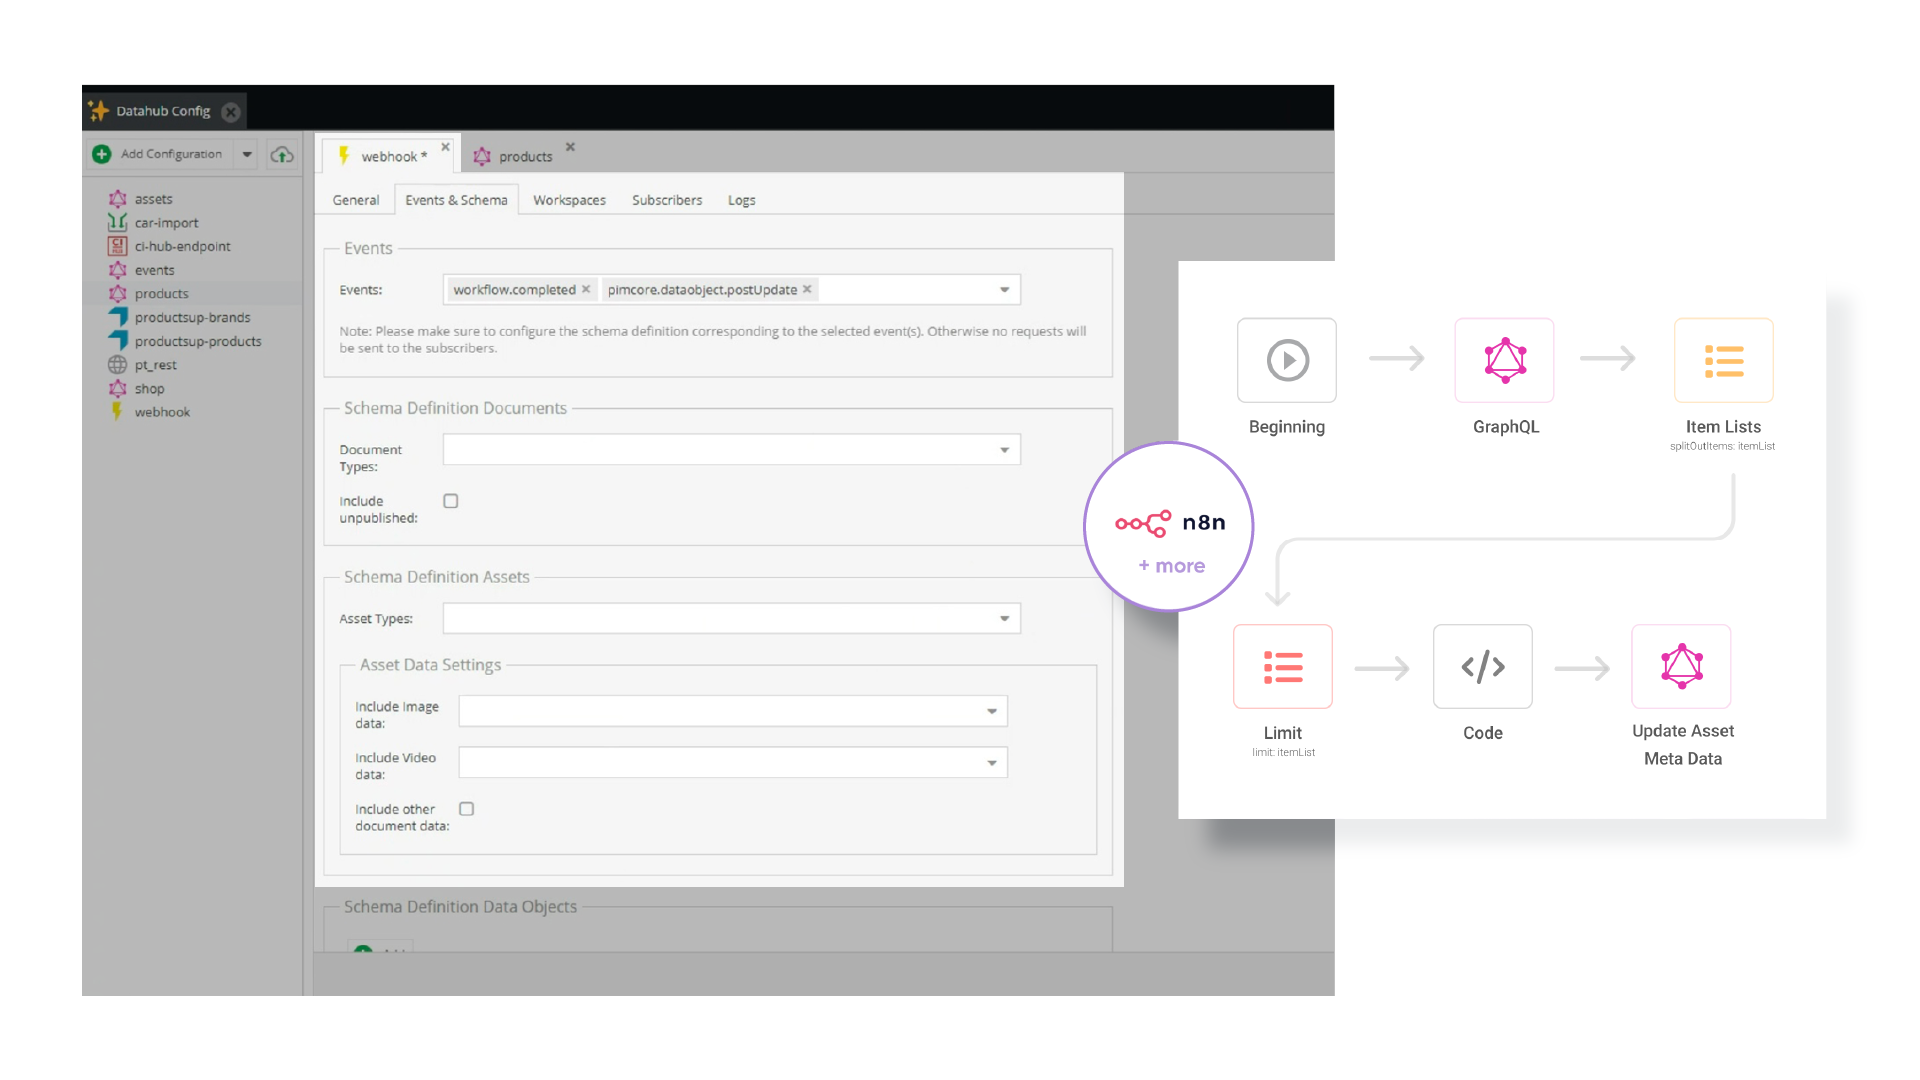Click the '+ more' link
1920x1080 pixels.
click(1172, 566)
